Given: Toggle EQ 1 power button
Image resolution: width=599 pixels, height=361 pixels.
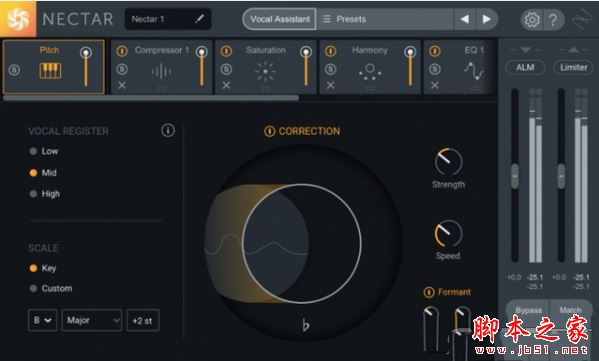Looking at the screenshot, I should (435, 51).
